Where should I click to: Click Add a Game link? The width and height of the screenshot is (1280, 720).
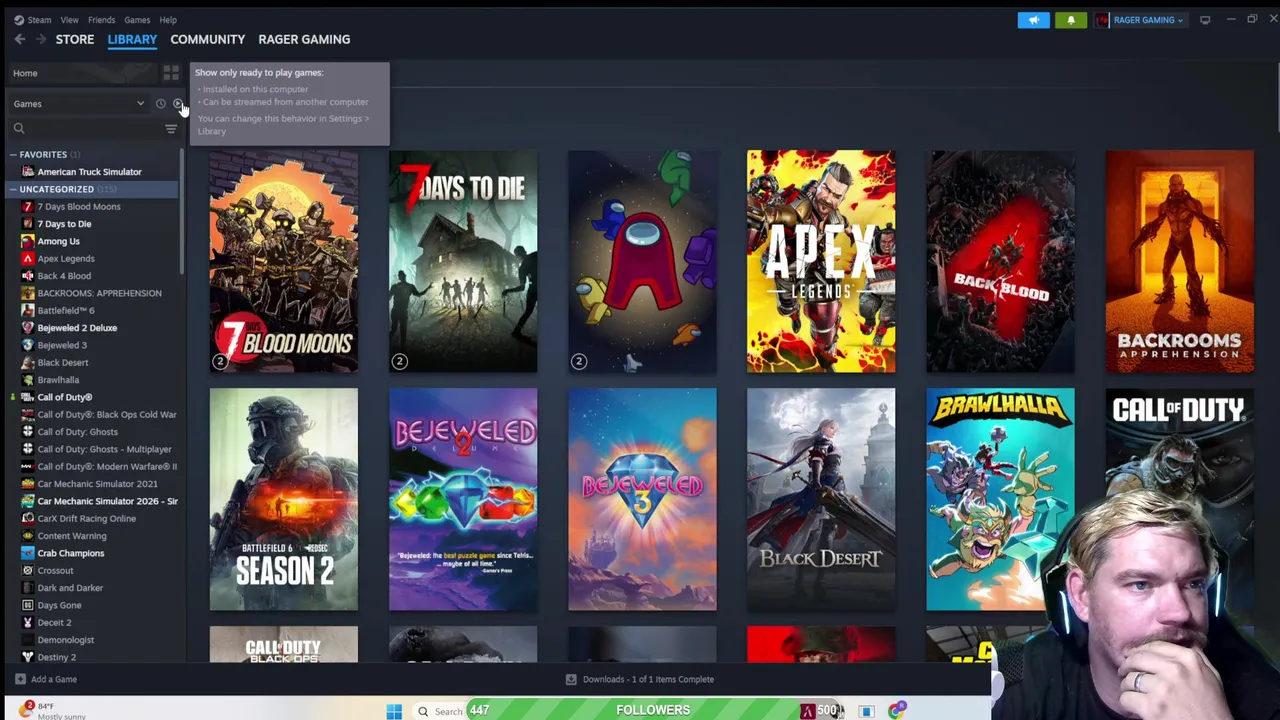(x=54, y=679)
